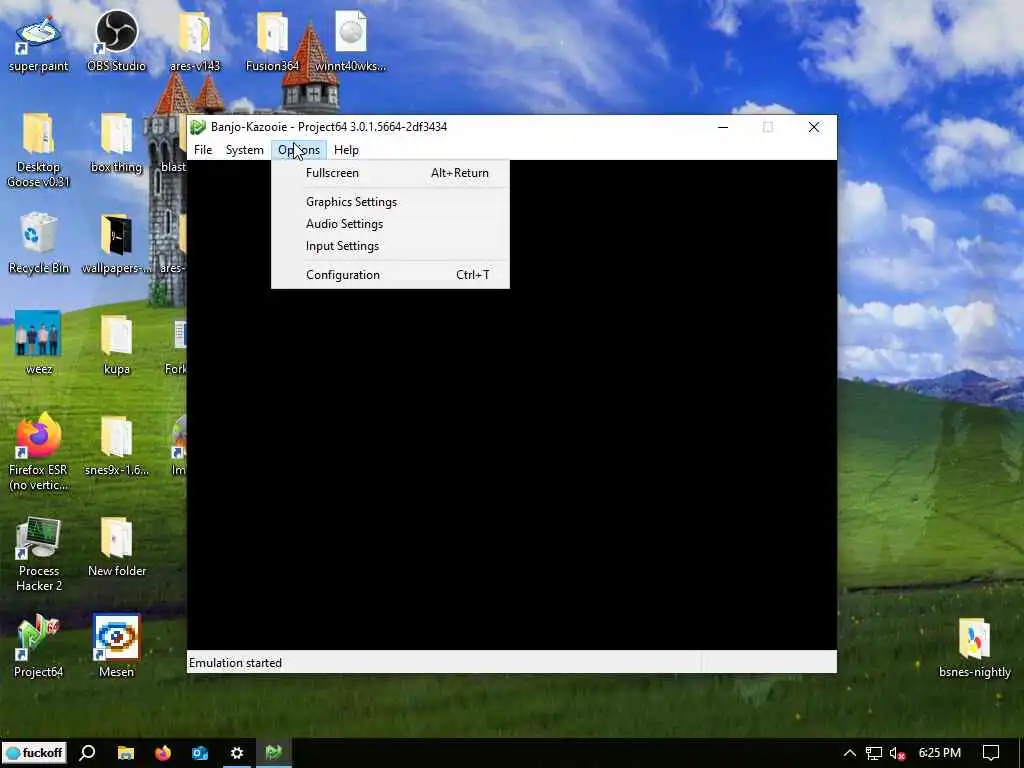
Task: Open the notification center icon
Action: click(x=991, y=753)
